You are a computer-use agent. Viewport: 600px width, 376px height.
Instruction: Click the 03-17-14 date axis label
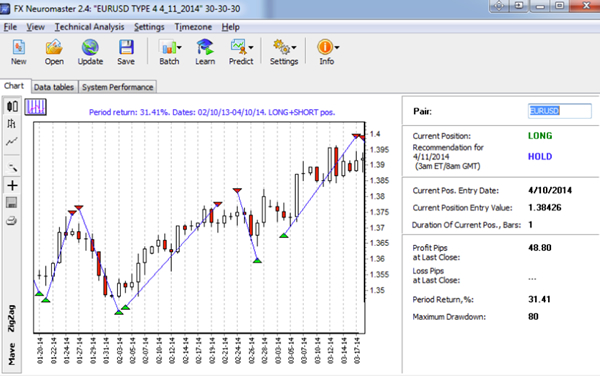pos(357,350)
